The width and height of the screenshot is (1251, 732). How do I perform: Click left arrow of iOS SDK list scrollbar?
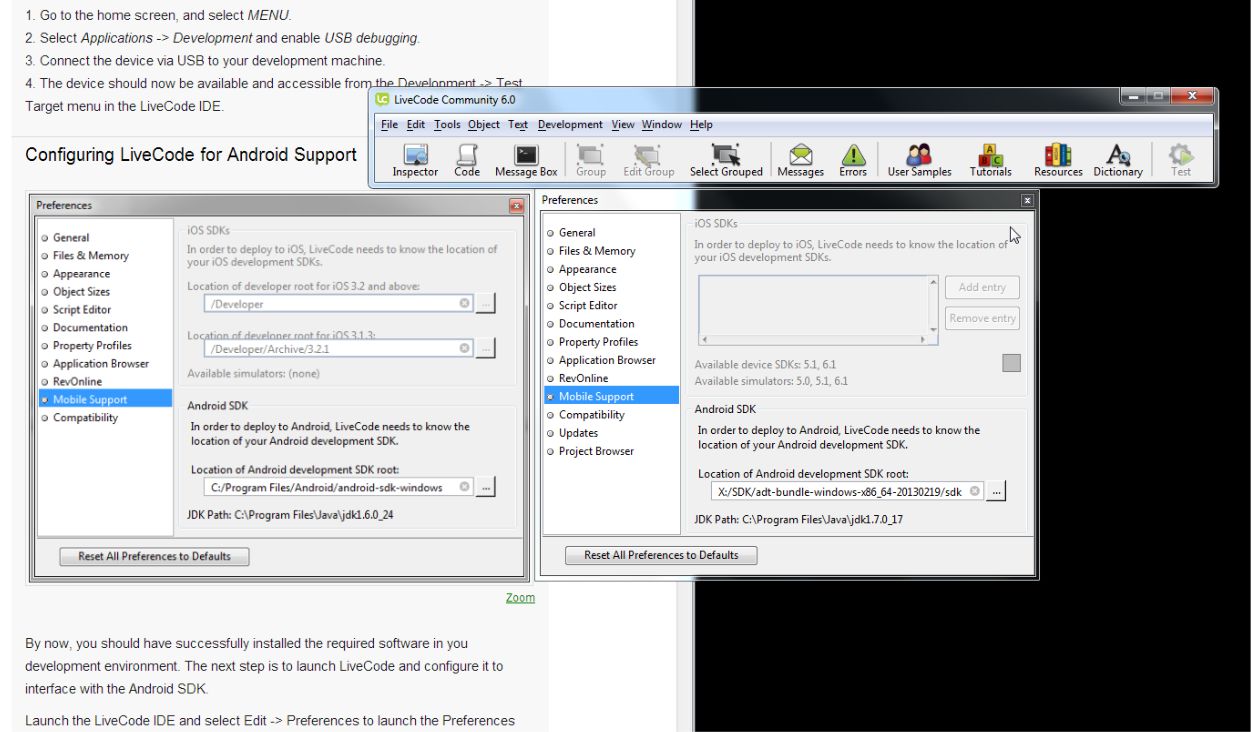(704, 340)
